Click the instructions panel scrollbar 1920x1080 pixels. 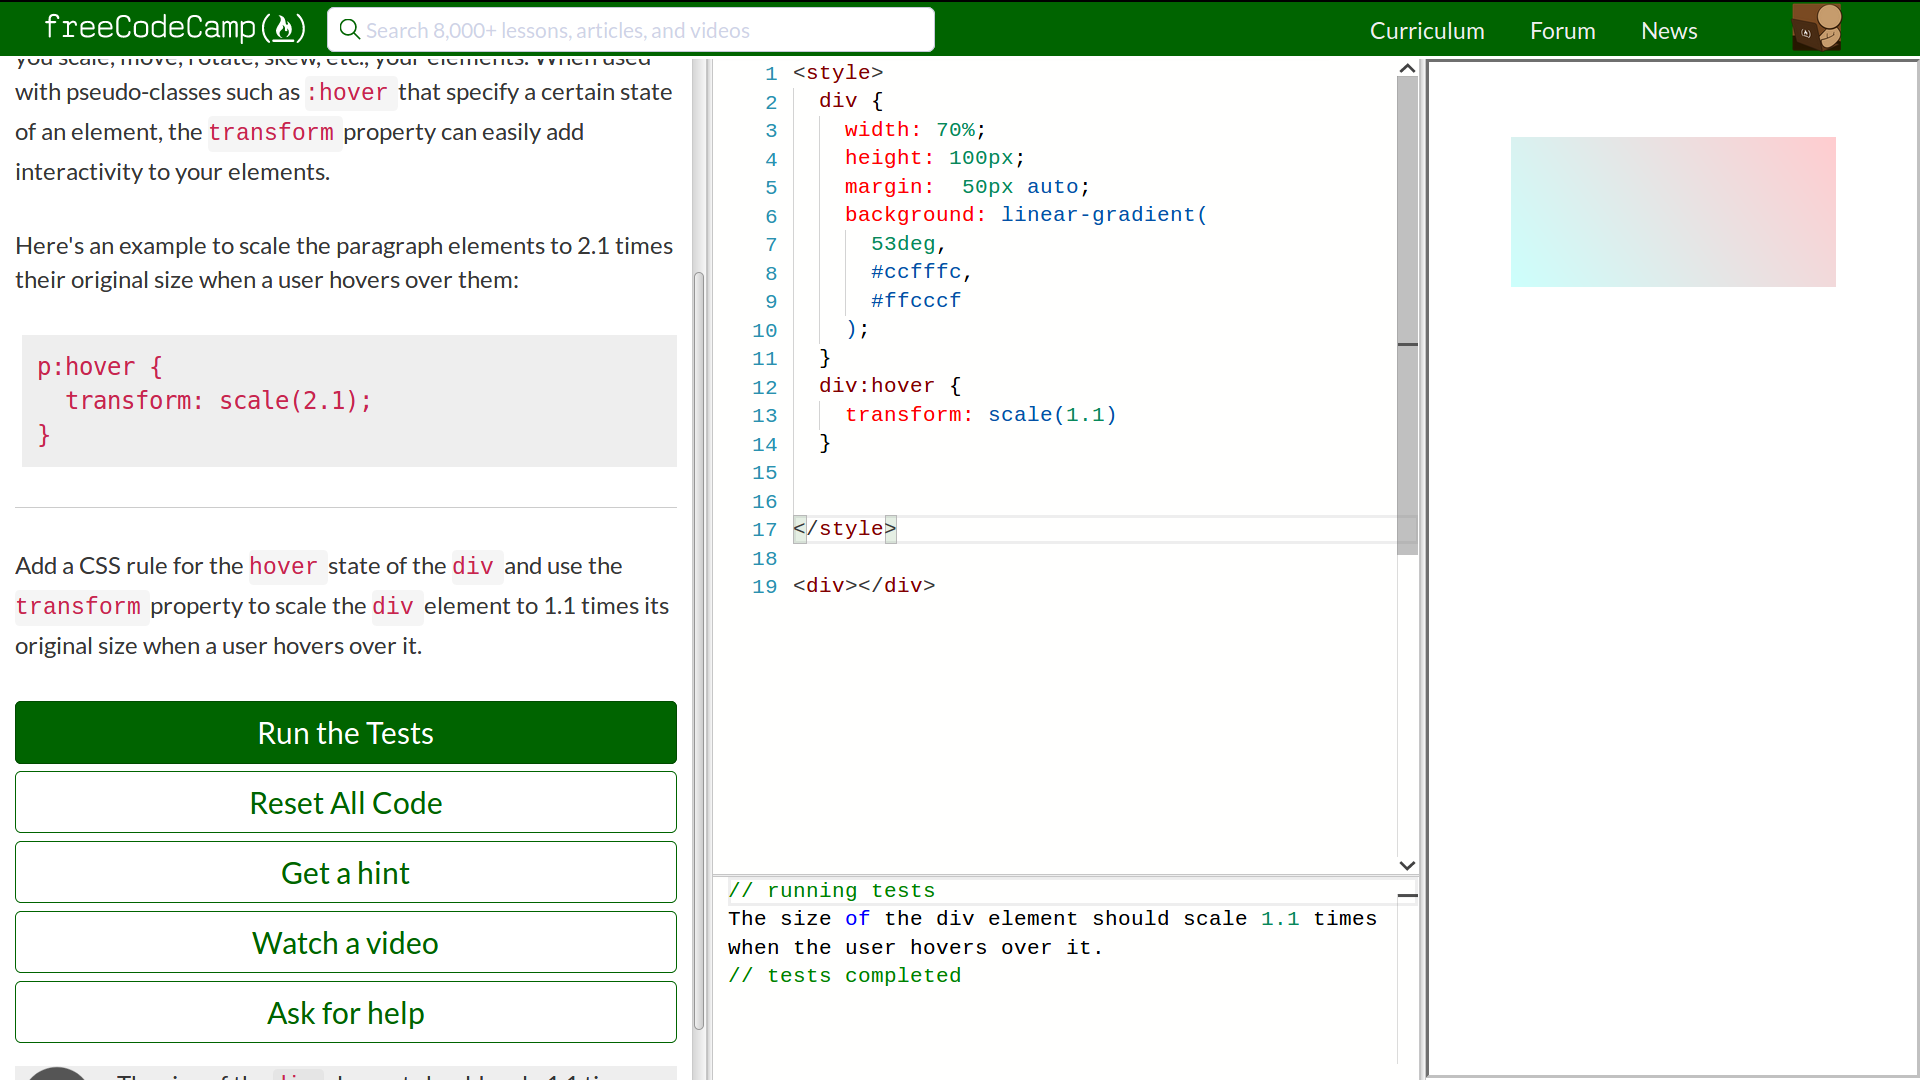(699, 650)
